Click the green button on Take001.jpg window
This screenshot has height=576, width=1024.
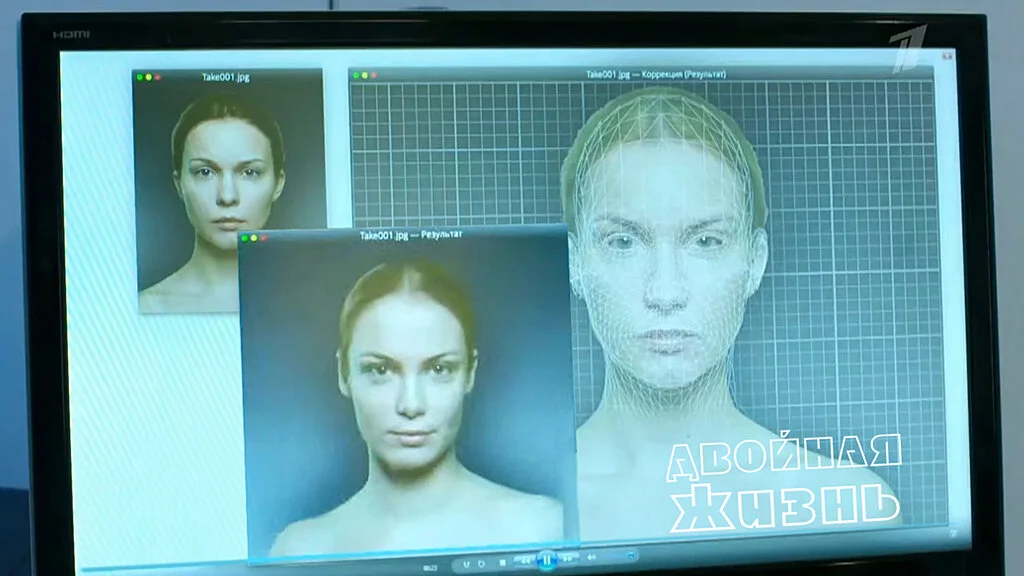pos(140,77)
